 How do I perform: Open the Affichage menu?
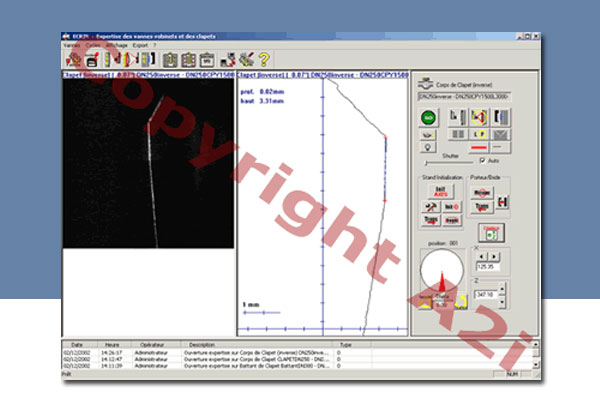[115, 46]
